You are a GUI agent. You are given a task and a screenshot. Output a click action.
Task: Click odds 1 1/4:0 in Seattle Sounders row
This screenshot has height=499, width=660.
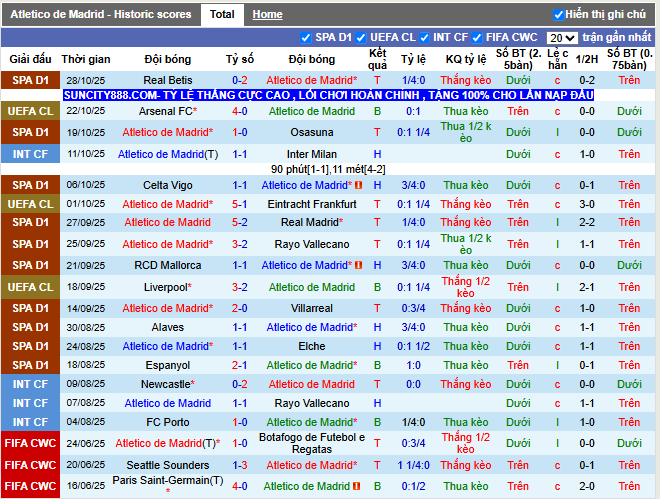(413, 465)
